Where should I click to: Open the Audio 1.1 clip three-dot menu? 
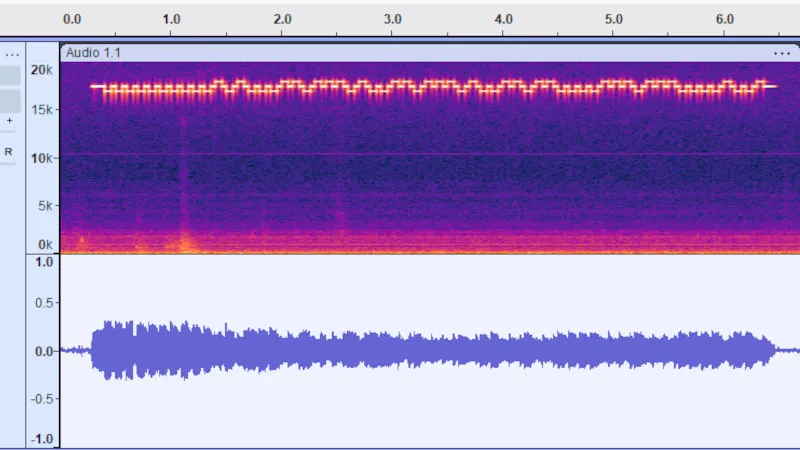(781, 53)
